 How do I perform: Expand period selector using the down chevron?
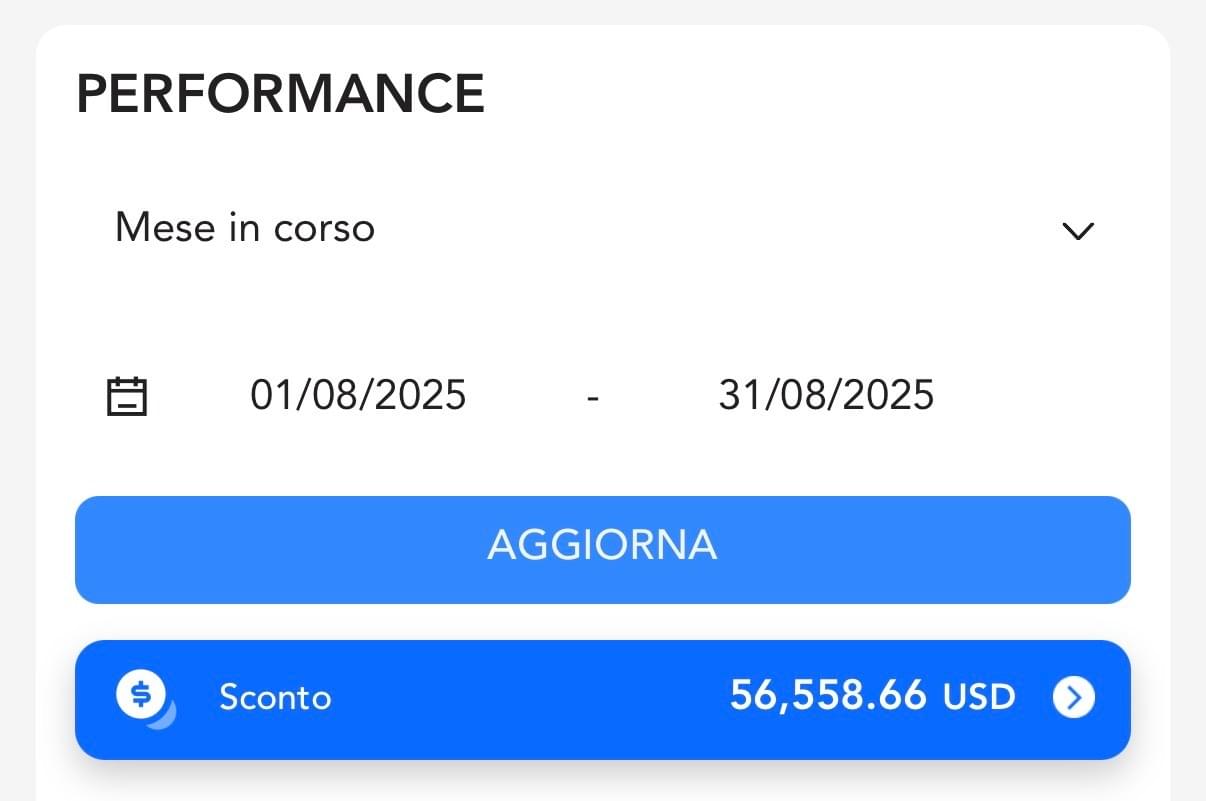[x=1078, y=231]
